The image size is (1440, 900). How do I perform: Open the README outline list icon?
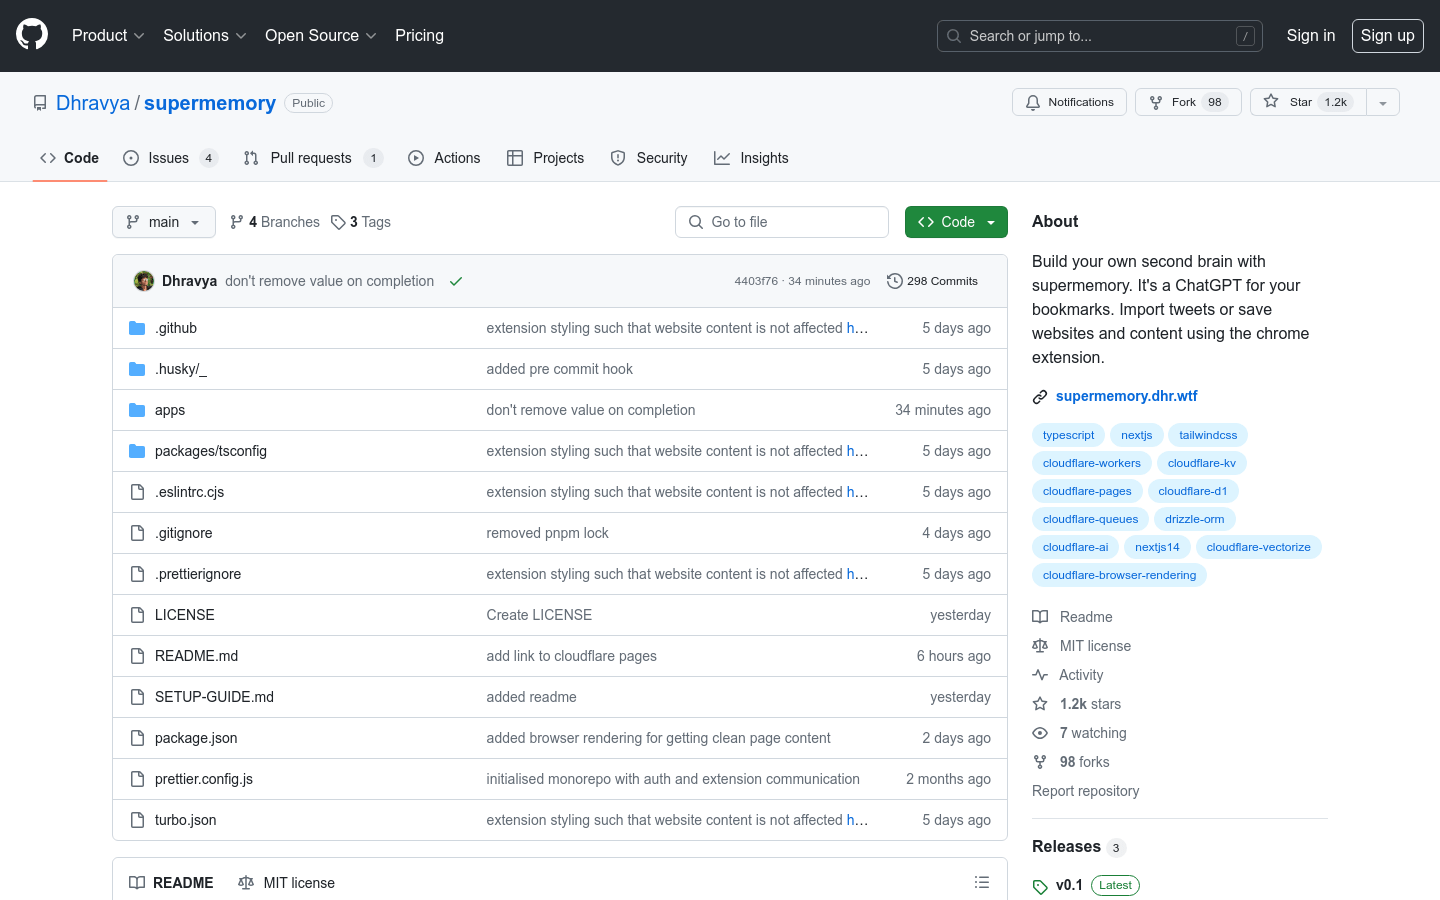coord(982,882)
